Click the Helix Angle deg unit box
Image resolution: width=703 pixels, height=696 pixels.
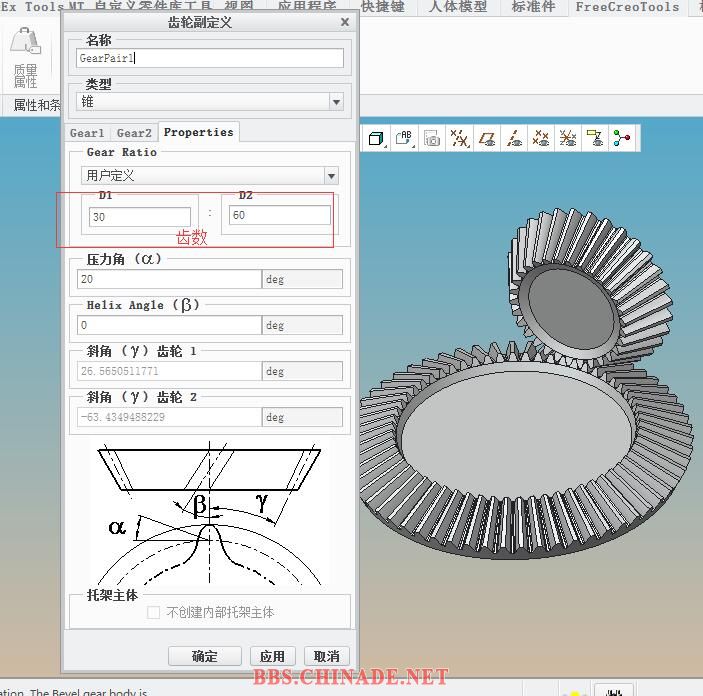point(303,325)
